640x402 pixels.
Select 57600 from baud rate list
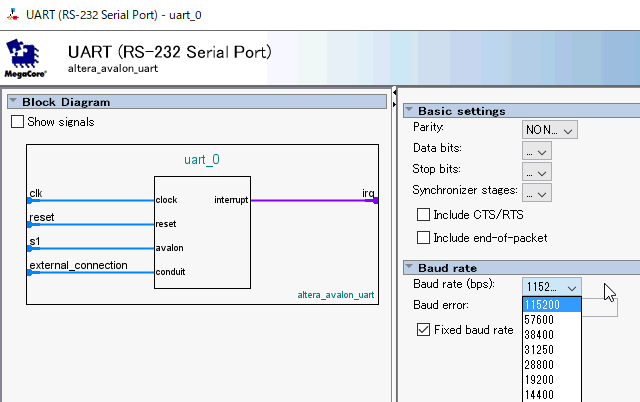tap(551, 320)
